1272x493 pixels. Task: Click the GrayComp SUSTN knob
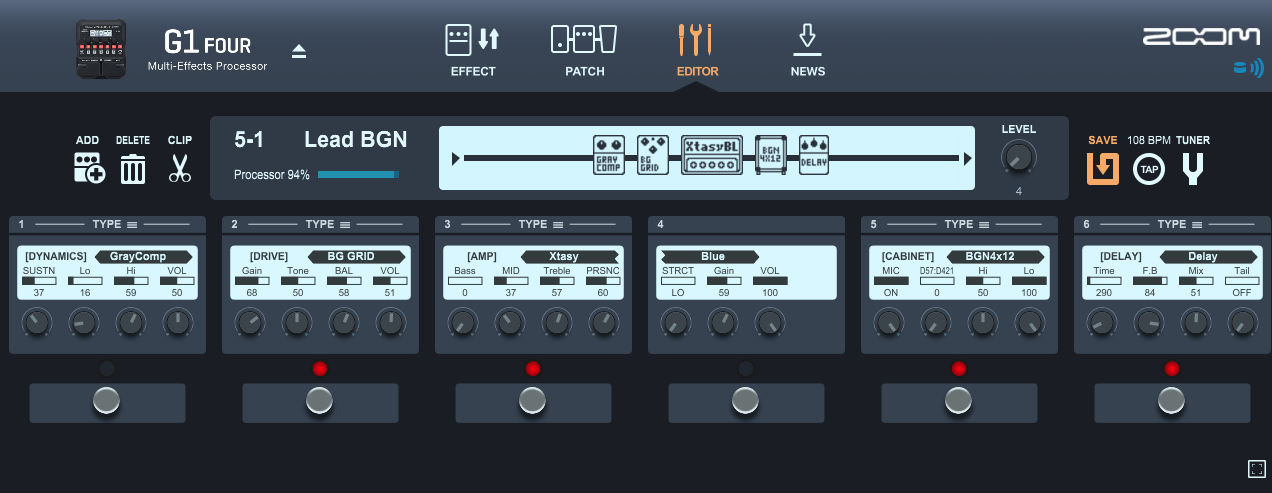[37, 322]
